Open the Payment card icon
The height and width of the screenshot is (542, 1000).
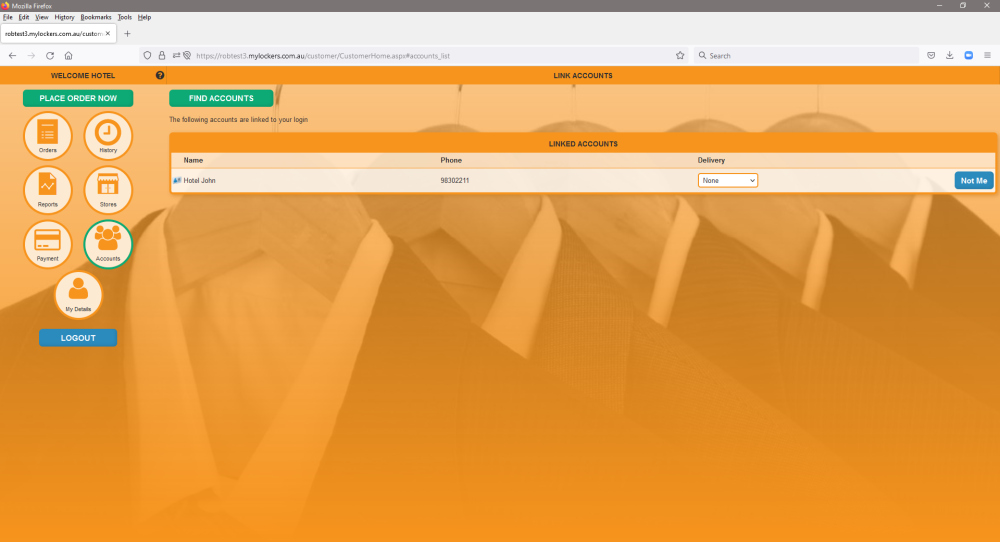point(48,244)
